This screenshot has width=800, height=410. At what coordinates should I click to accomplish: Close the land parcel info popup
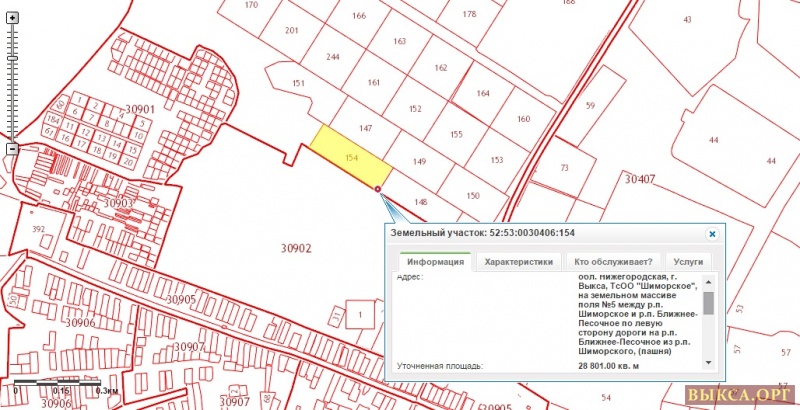point(712,233)
